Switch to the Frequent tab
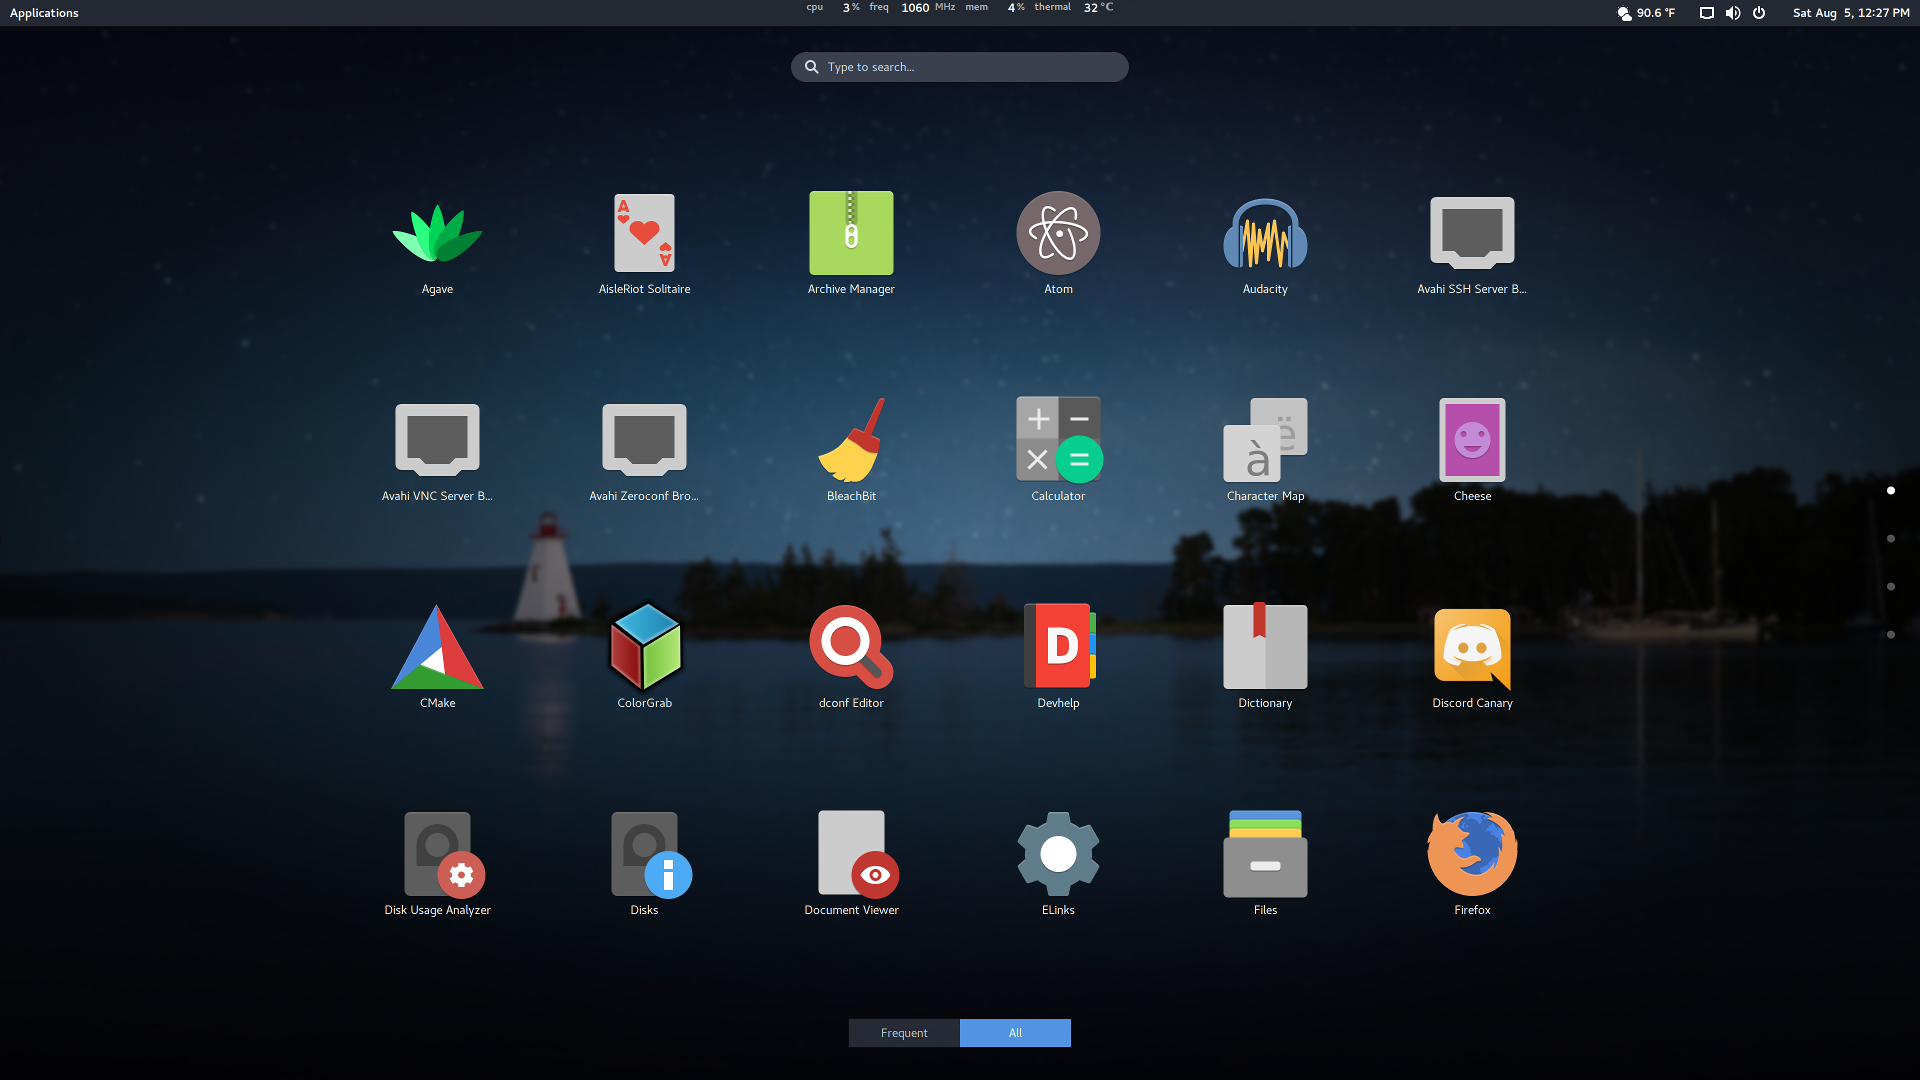This screenshot has width=1920, height=1080. click(x=904, y=1033)
